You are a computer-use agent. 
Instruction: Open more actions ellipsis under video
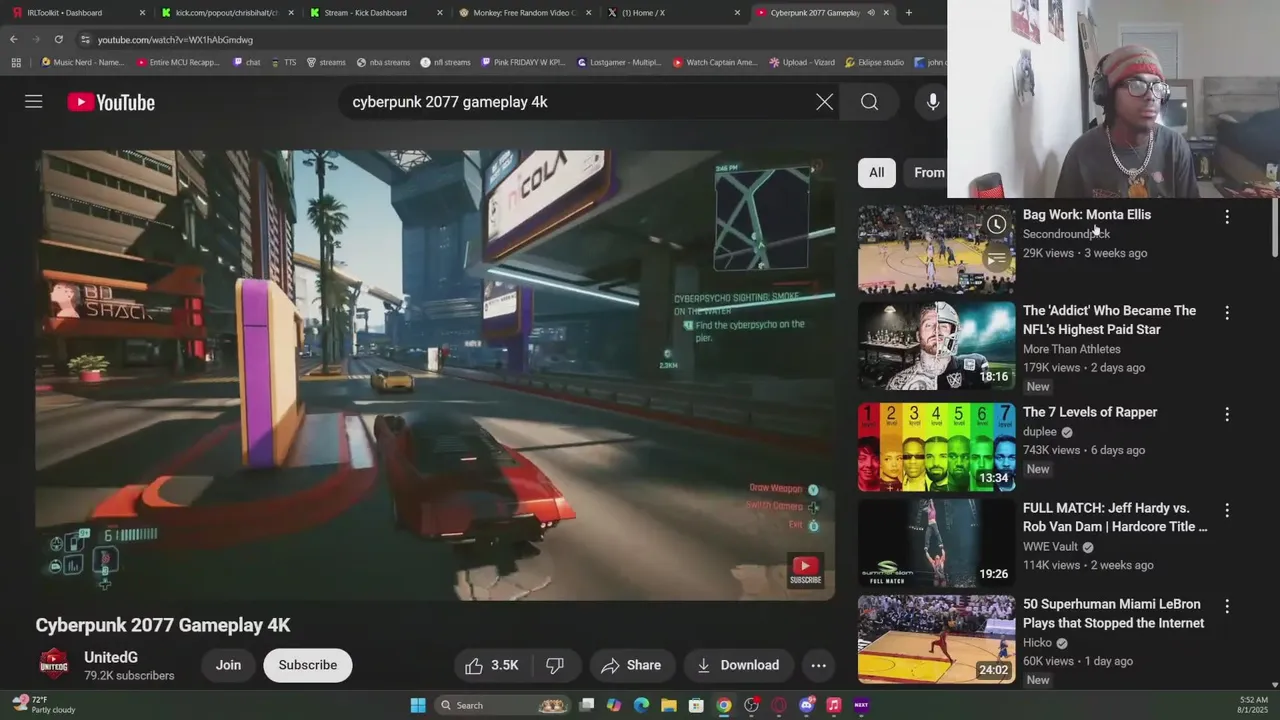point(818,665)
